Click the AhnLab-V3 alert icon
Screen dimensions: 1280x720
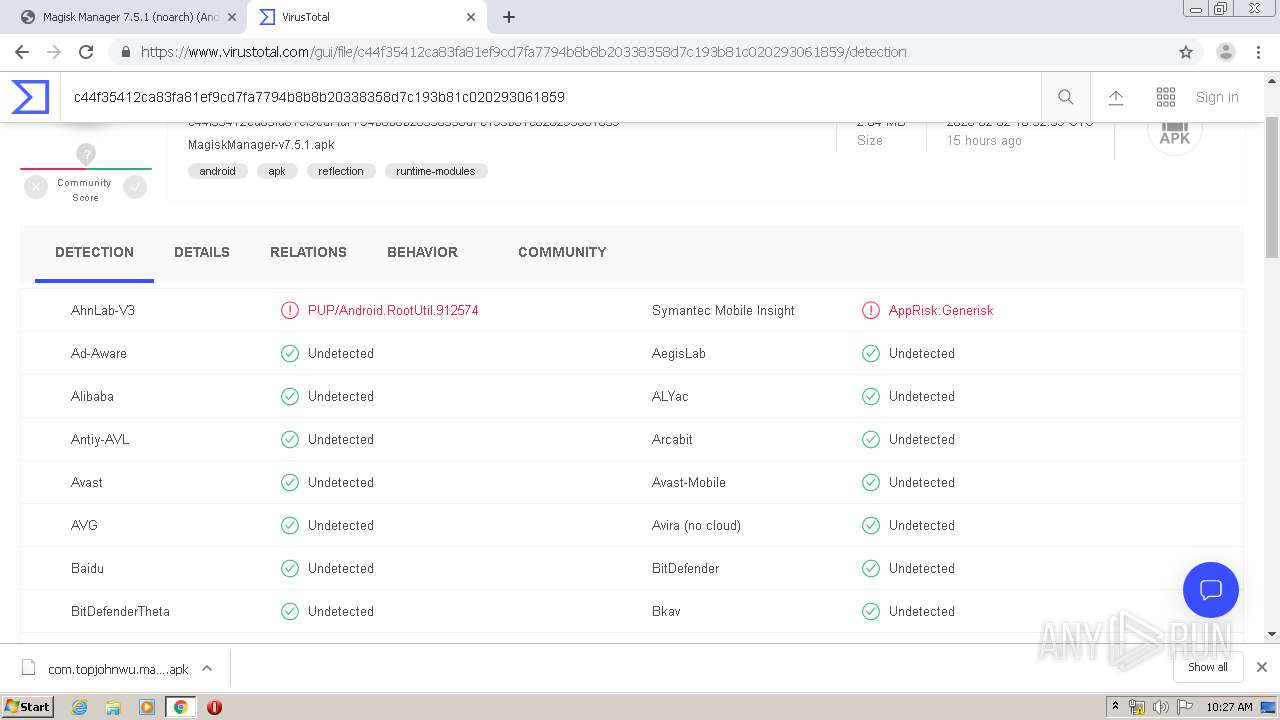click(290, 311)
